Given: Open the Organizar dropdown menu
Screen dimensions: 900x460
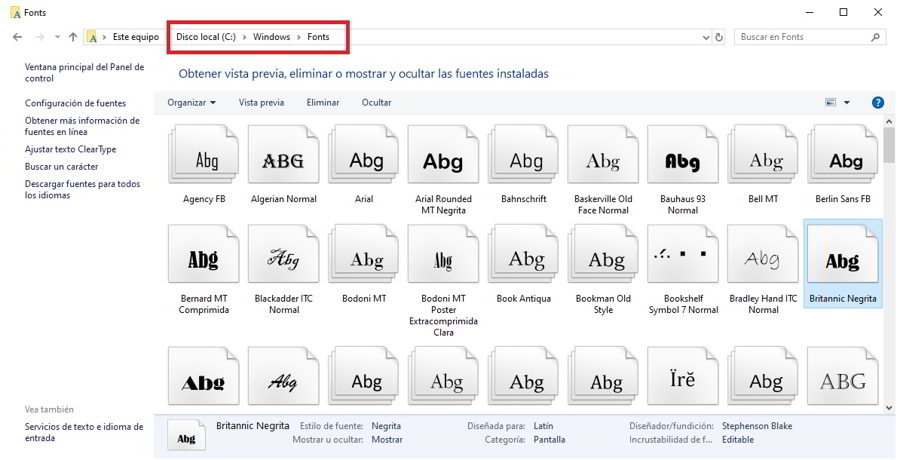Looking at the screenshot, I should [x=192, y=103].
